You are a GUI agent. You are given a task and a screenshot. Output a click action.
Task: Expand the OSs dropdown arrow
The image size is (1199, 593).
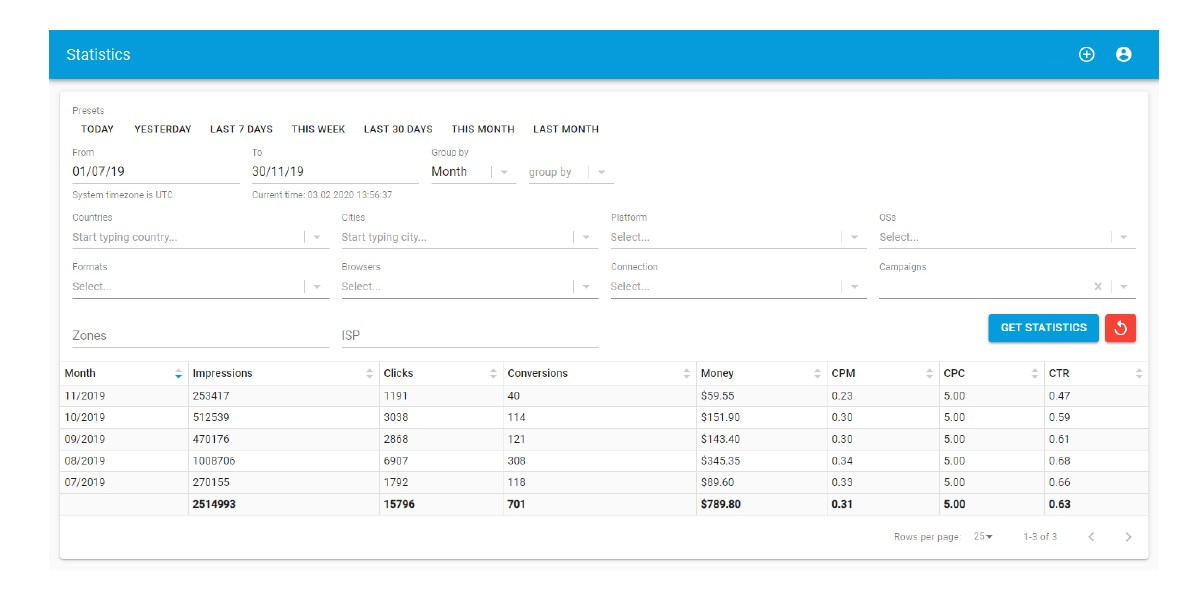click(1123, 237)
